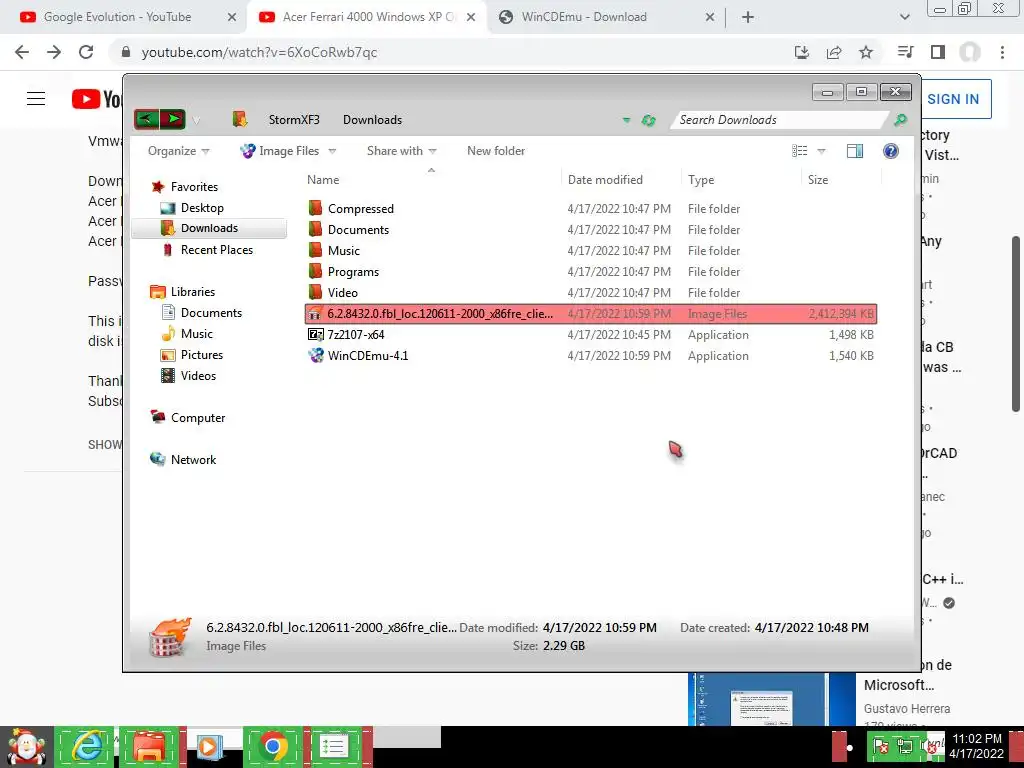
Task: Select Libraries in the navigation pane
Action: (x=193, y=292)
